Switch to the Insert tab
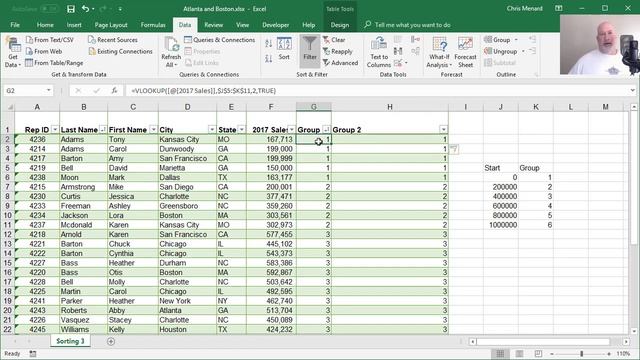640x360 pixels. pos(74,25)
